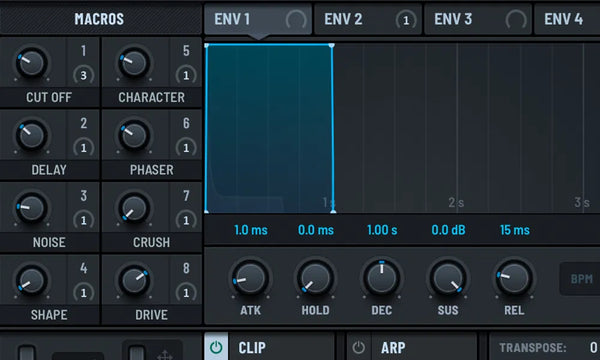Click the PHASER macro name label
This screenshot has width=600, height=360.
152,170
